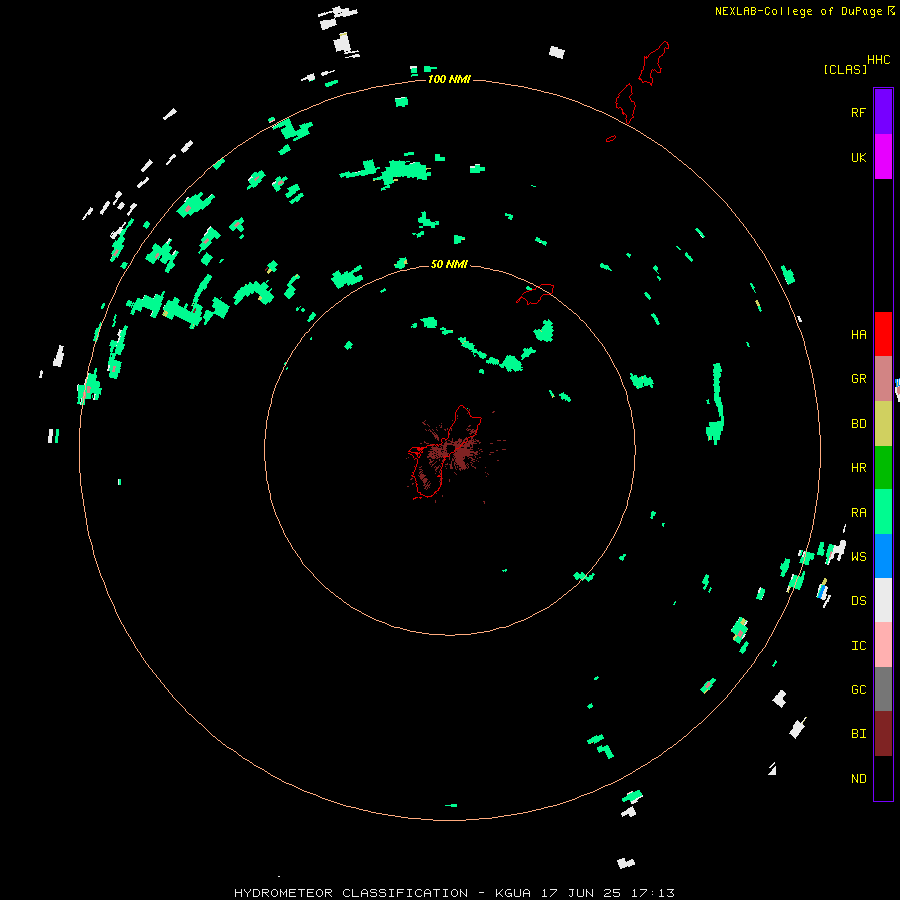Click the UK magenta legend swatch
The width and height of the screenshot is (900, 900).
[883, 157]
